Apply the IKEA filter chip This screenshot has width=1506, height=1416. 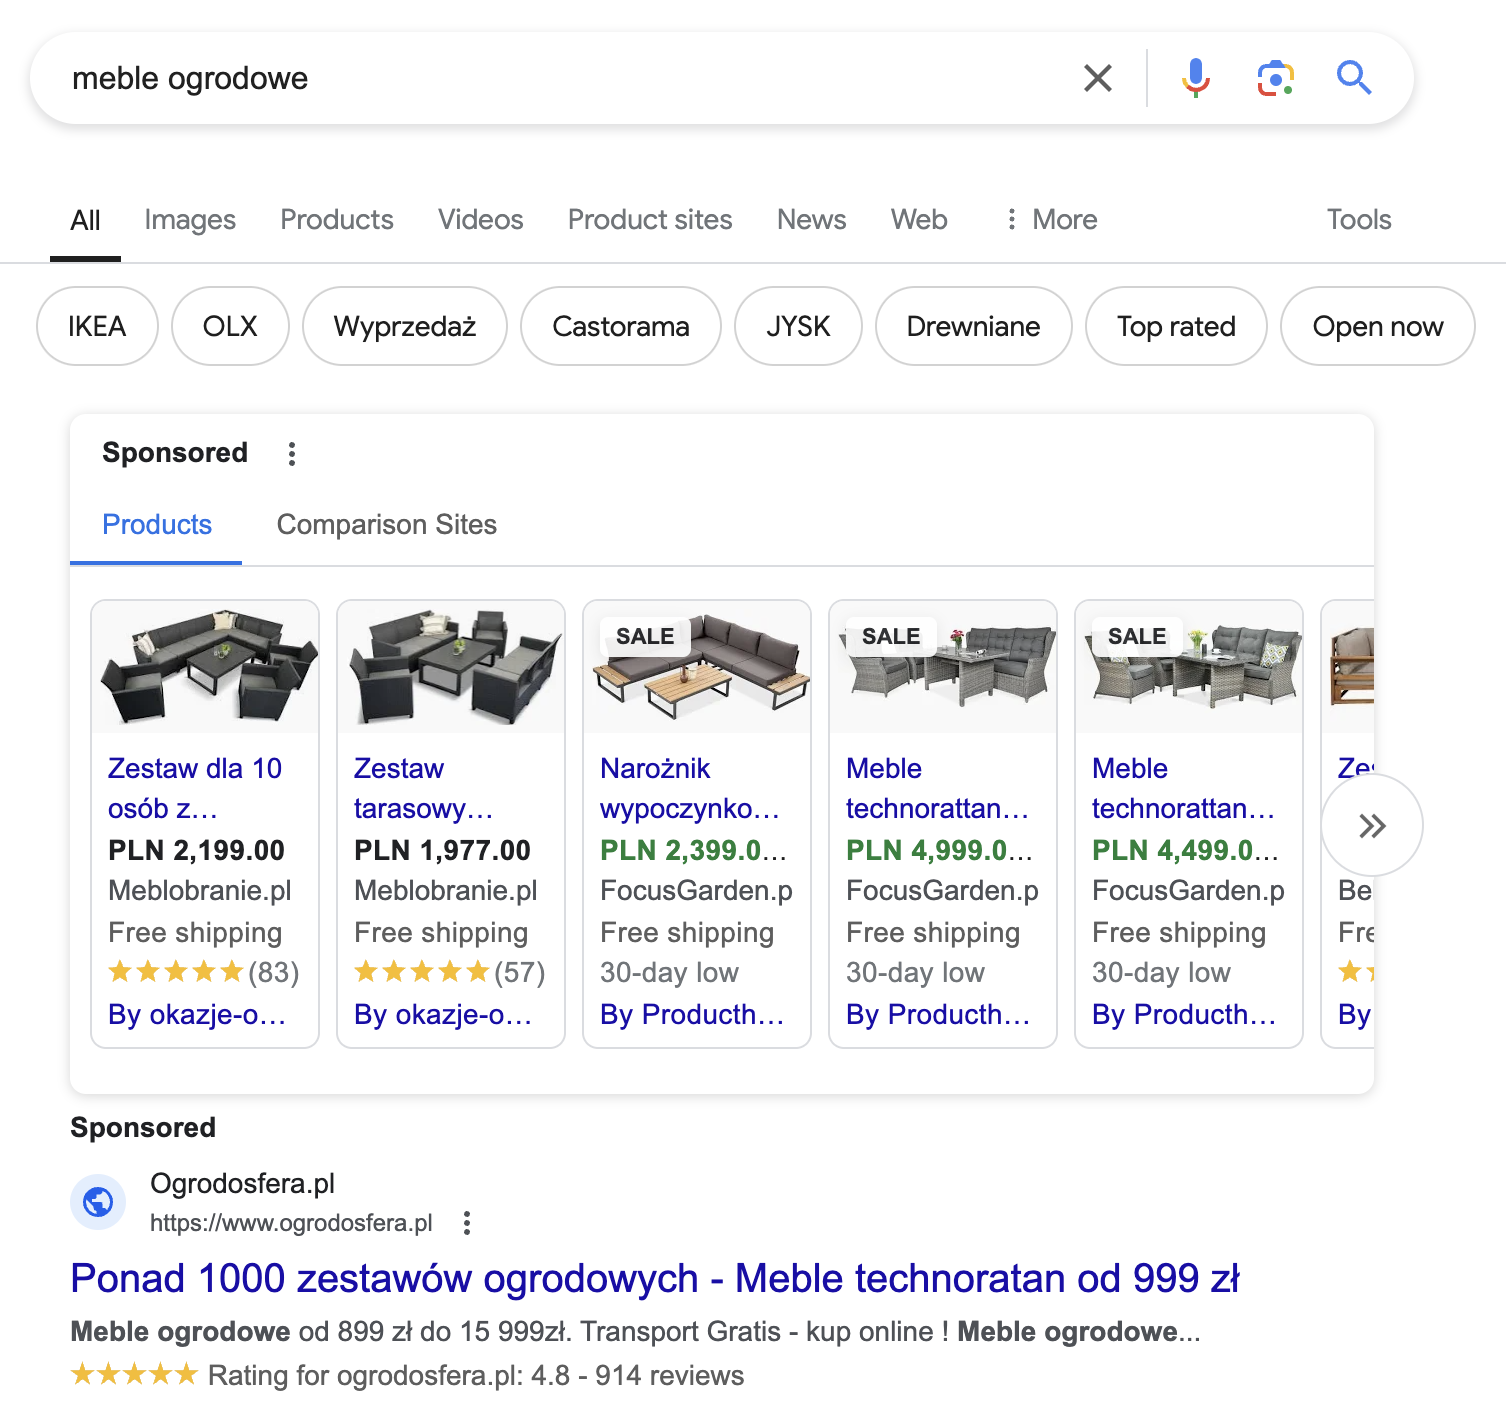click(97, 326)
